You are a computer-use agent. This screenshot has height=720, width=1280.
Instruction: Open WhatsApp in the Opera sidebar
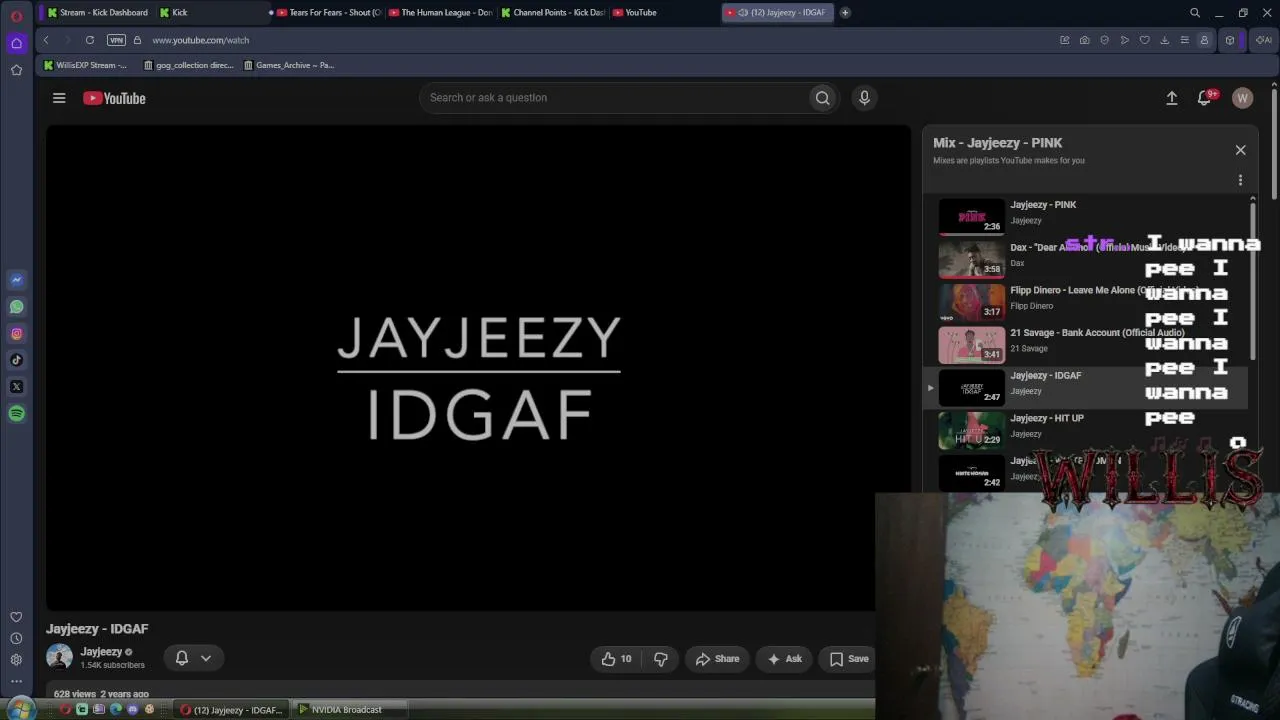tap(16, 307)
